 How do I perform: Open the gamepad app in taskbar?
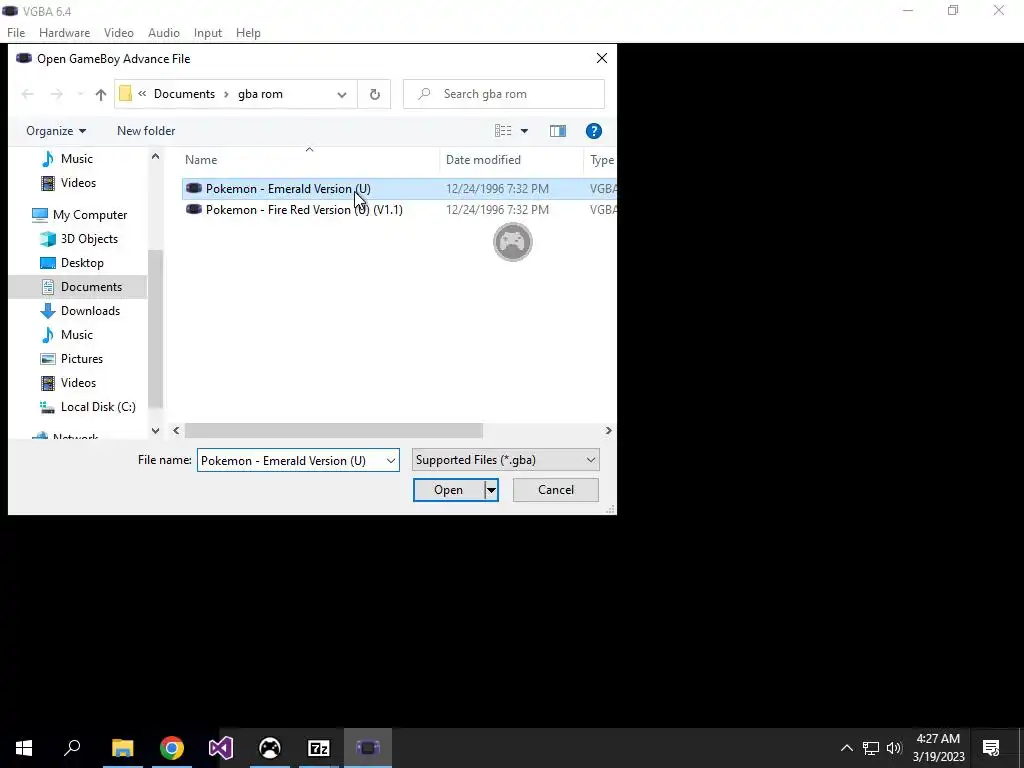(x=270, y=748)
